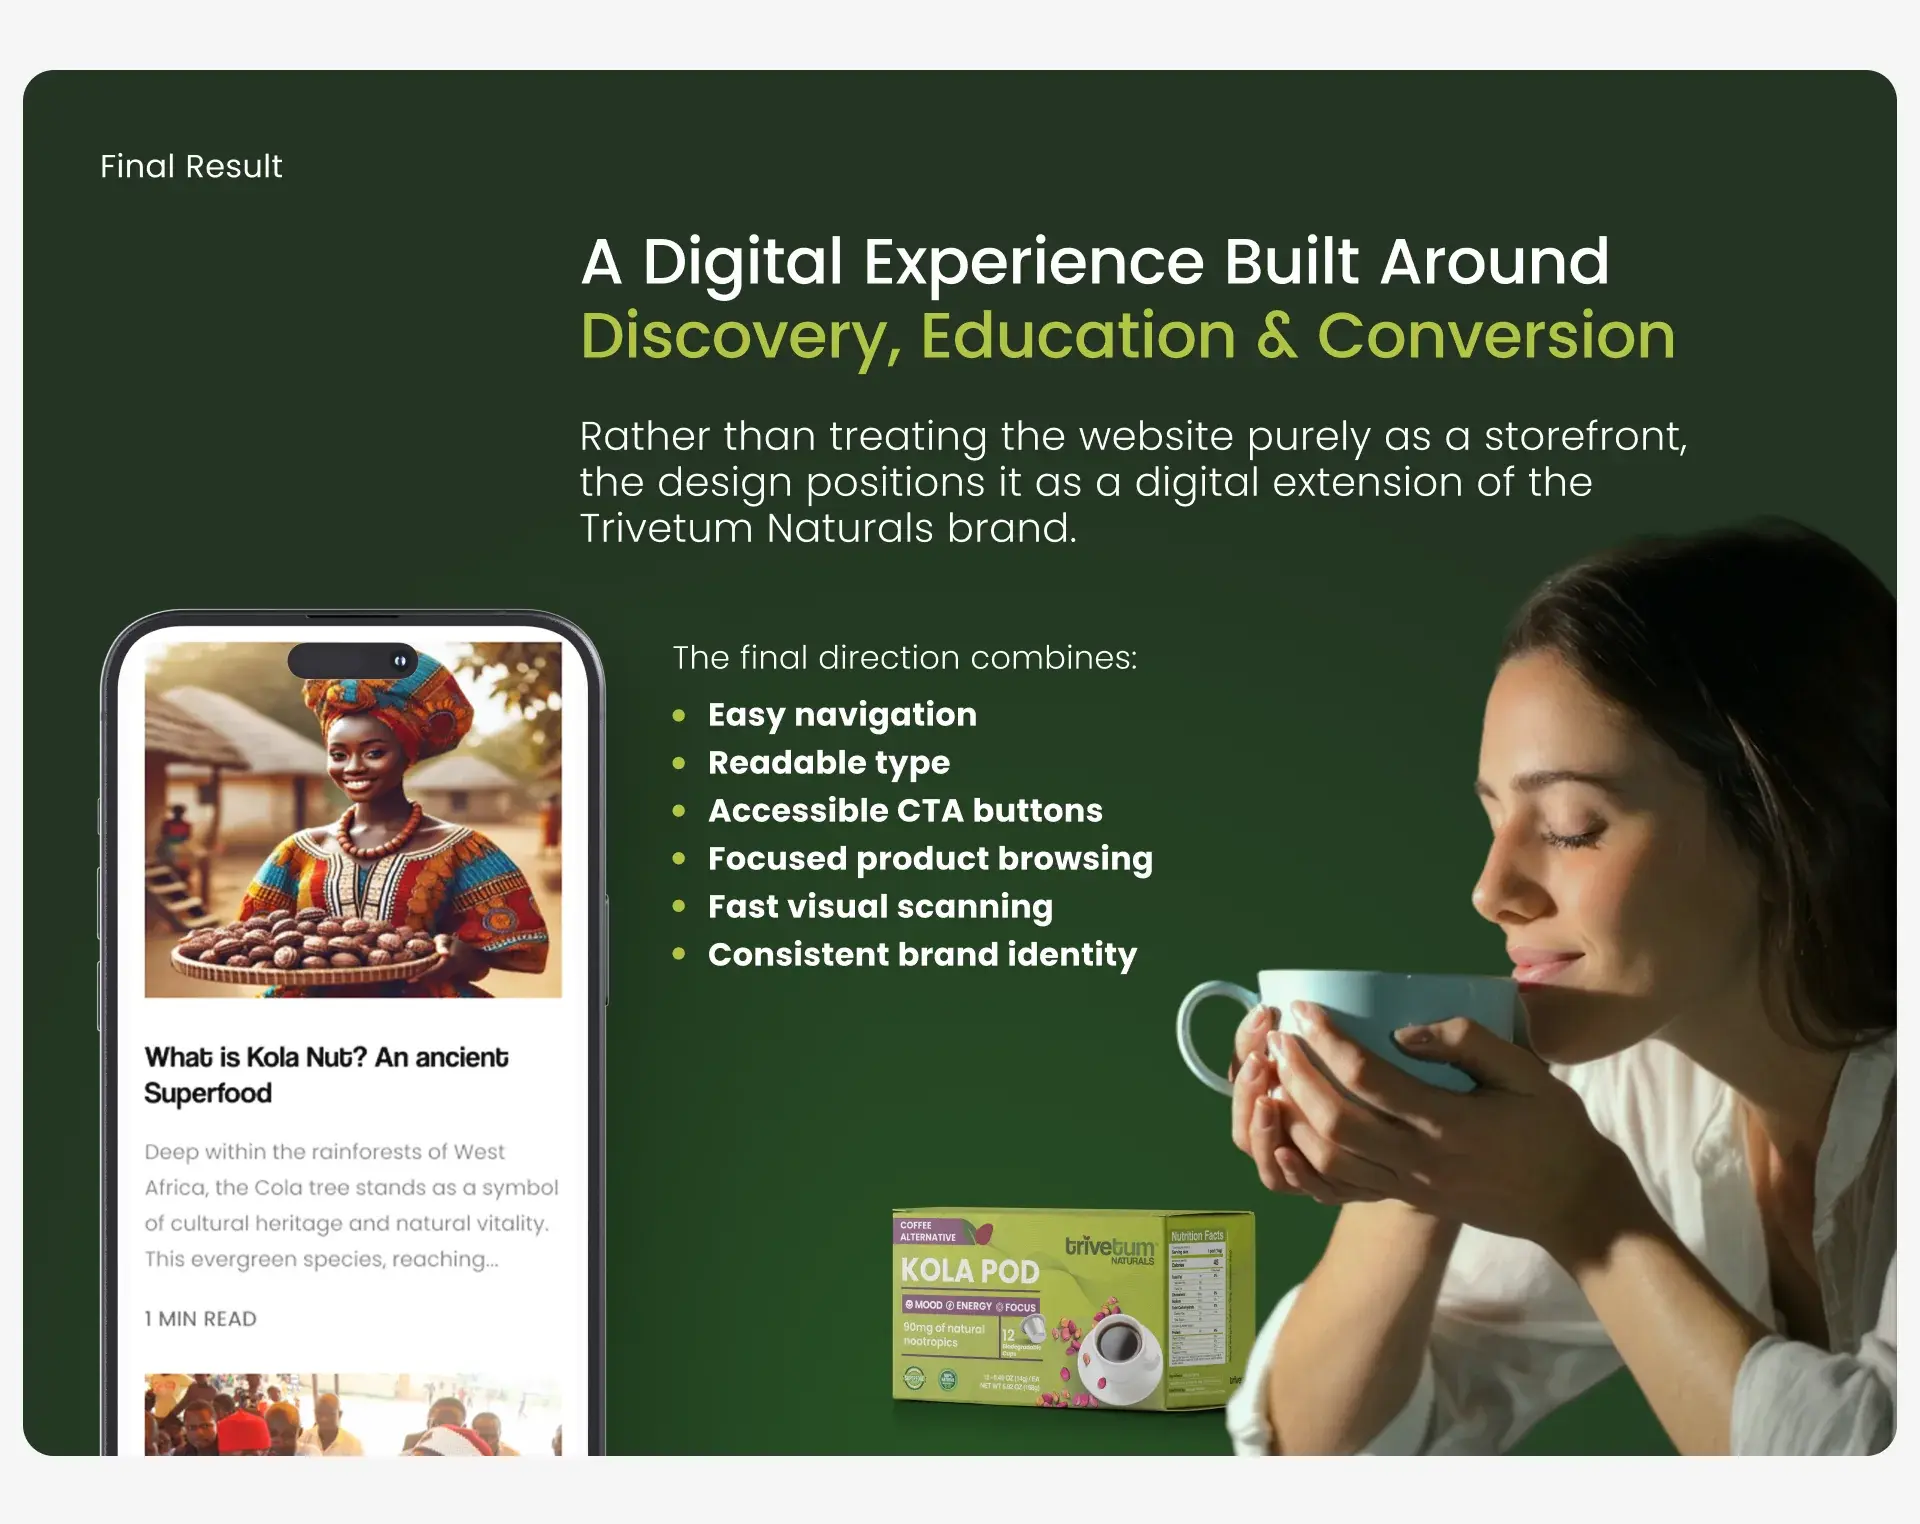The height and width of the screenshot is (1524, 1920).
Task: Open the Kola Nut woman article photo
Action: (353, 820)
